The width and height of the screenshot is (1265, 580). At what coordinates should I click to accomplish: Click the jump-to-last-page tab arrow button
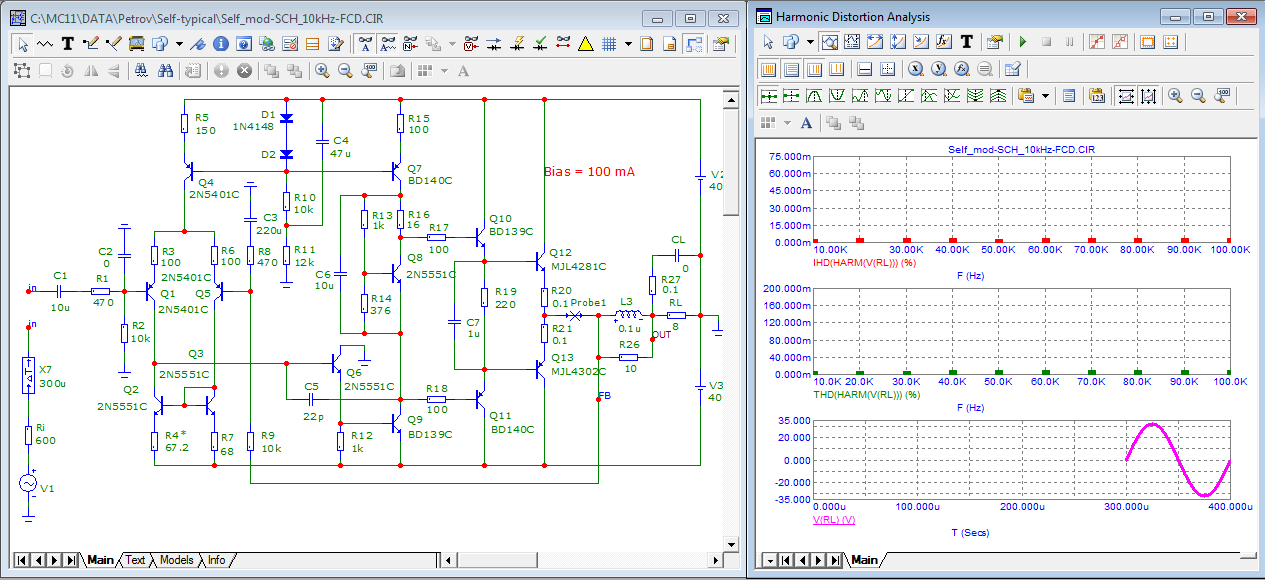point(71,560)
